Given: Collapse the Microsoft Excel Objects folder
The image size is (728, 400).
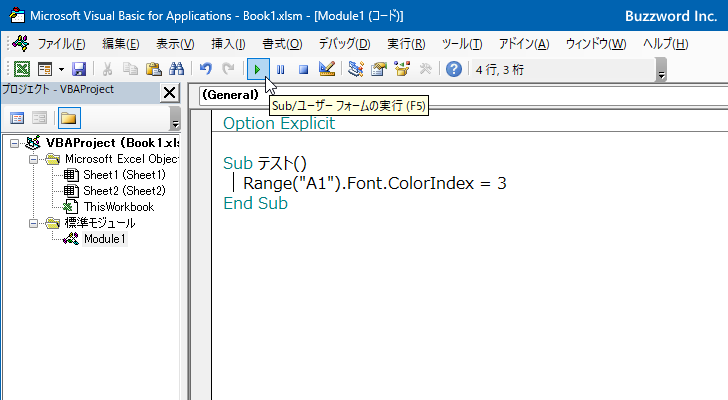Looking at the screenshot, I should coord(33,160).
